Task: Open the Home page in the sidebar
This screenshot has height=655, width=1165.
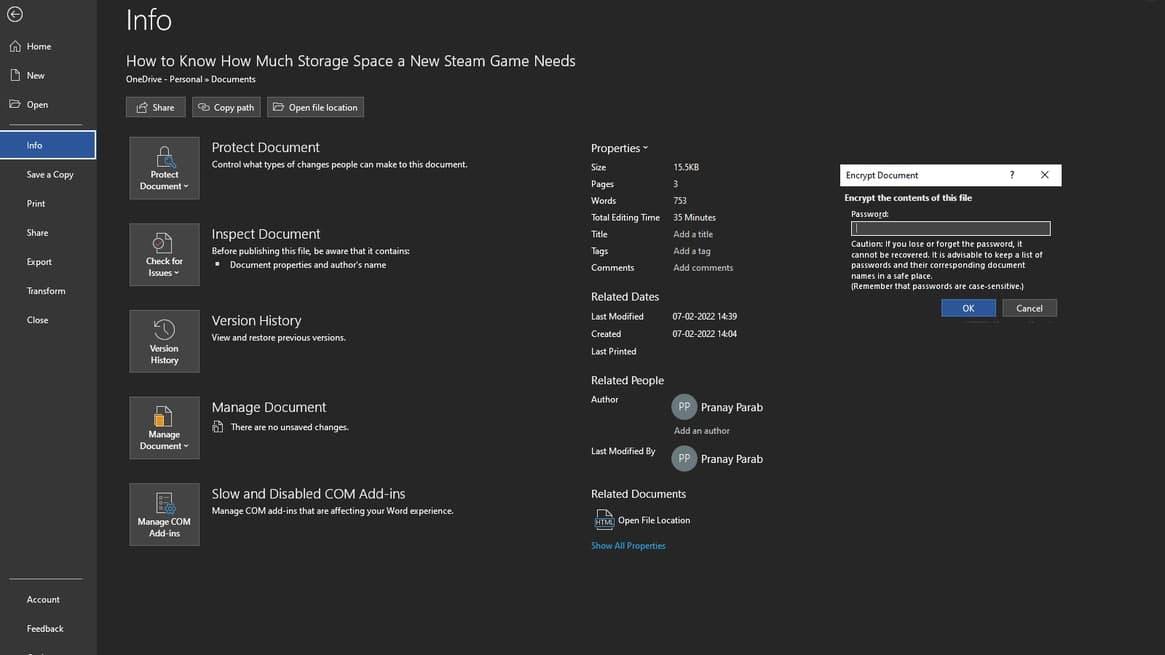Action: (39, 46)
